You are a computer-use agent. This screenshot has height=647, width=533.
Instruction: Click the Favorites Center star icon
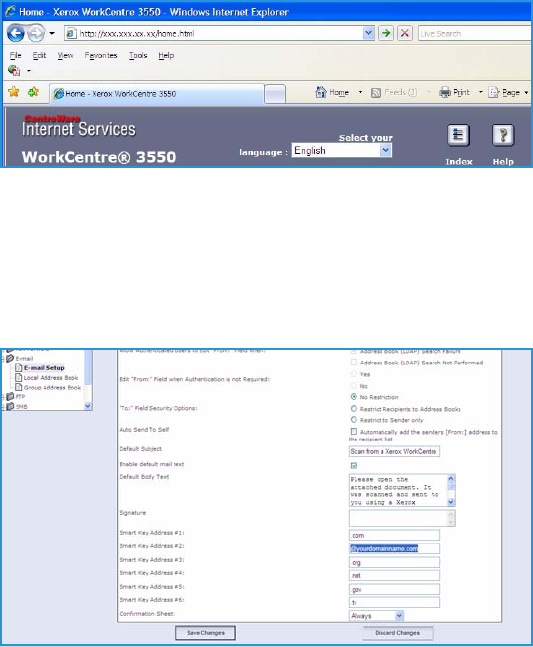tap(14, 92)
